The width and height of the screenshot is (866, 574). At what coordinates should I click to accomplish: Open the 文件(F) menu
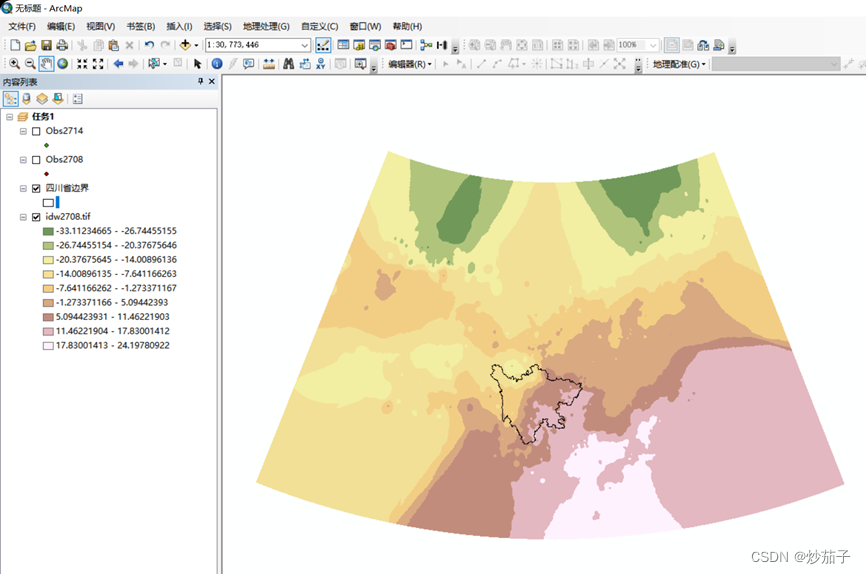coord(22,26)
